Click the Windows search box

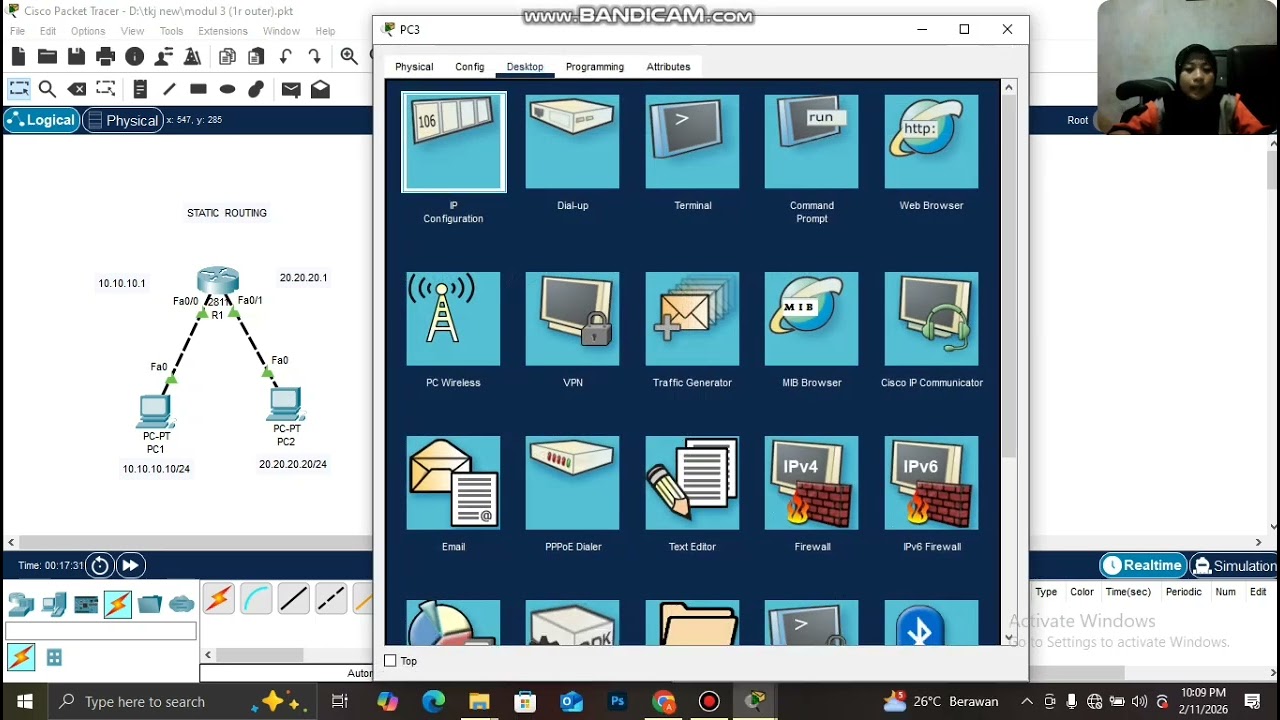click(x=183, y=702)
